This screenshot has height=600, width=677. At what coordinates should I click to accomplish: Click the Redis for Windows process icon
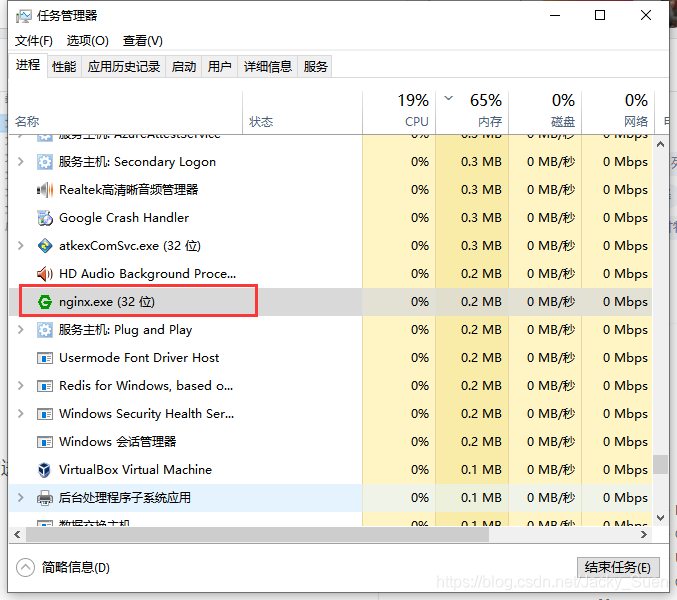pos(45,386)
